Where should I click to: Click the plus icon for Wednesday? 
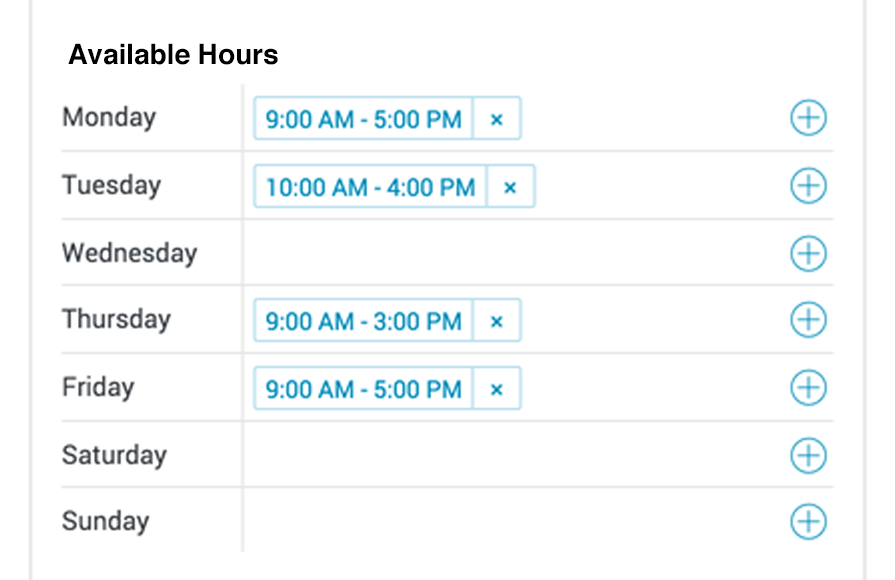[808, 253]
